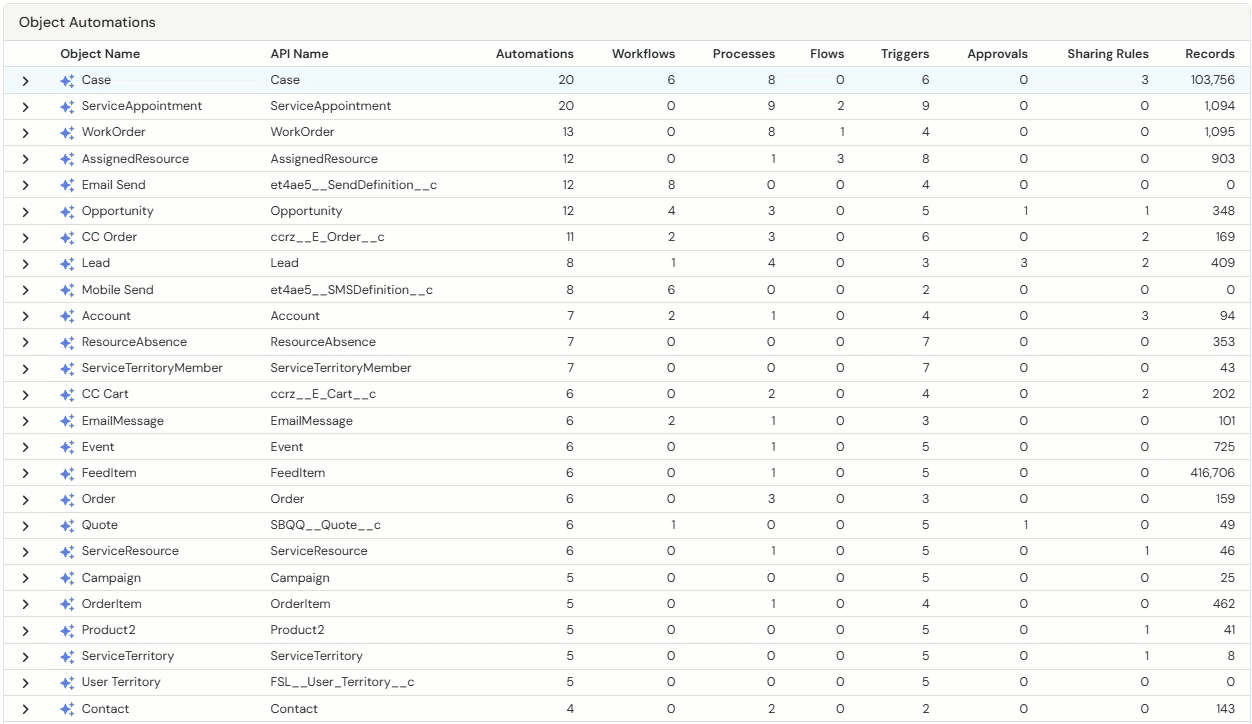The width and height of the screenshot is (1252, 724).
Task: Select API name et4ae5__SMSDefinition__c
Action: [x=351, y=290]
